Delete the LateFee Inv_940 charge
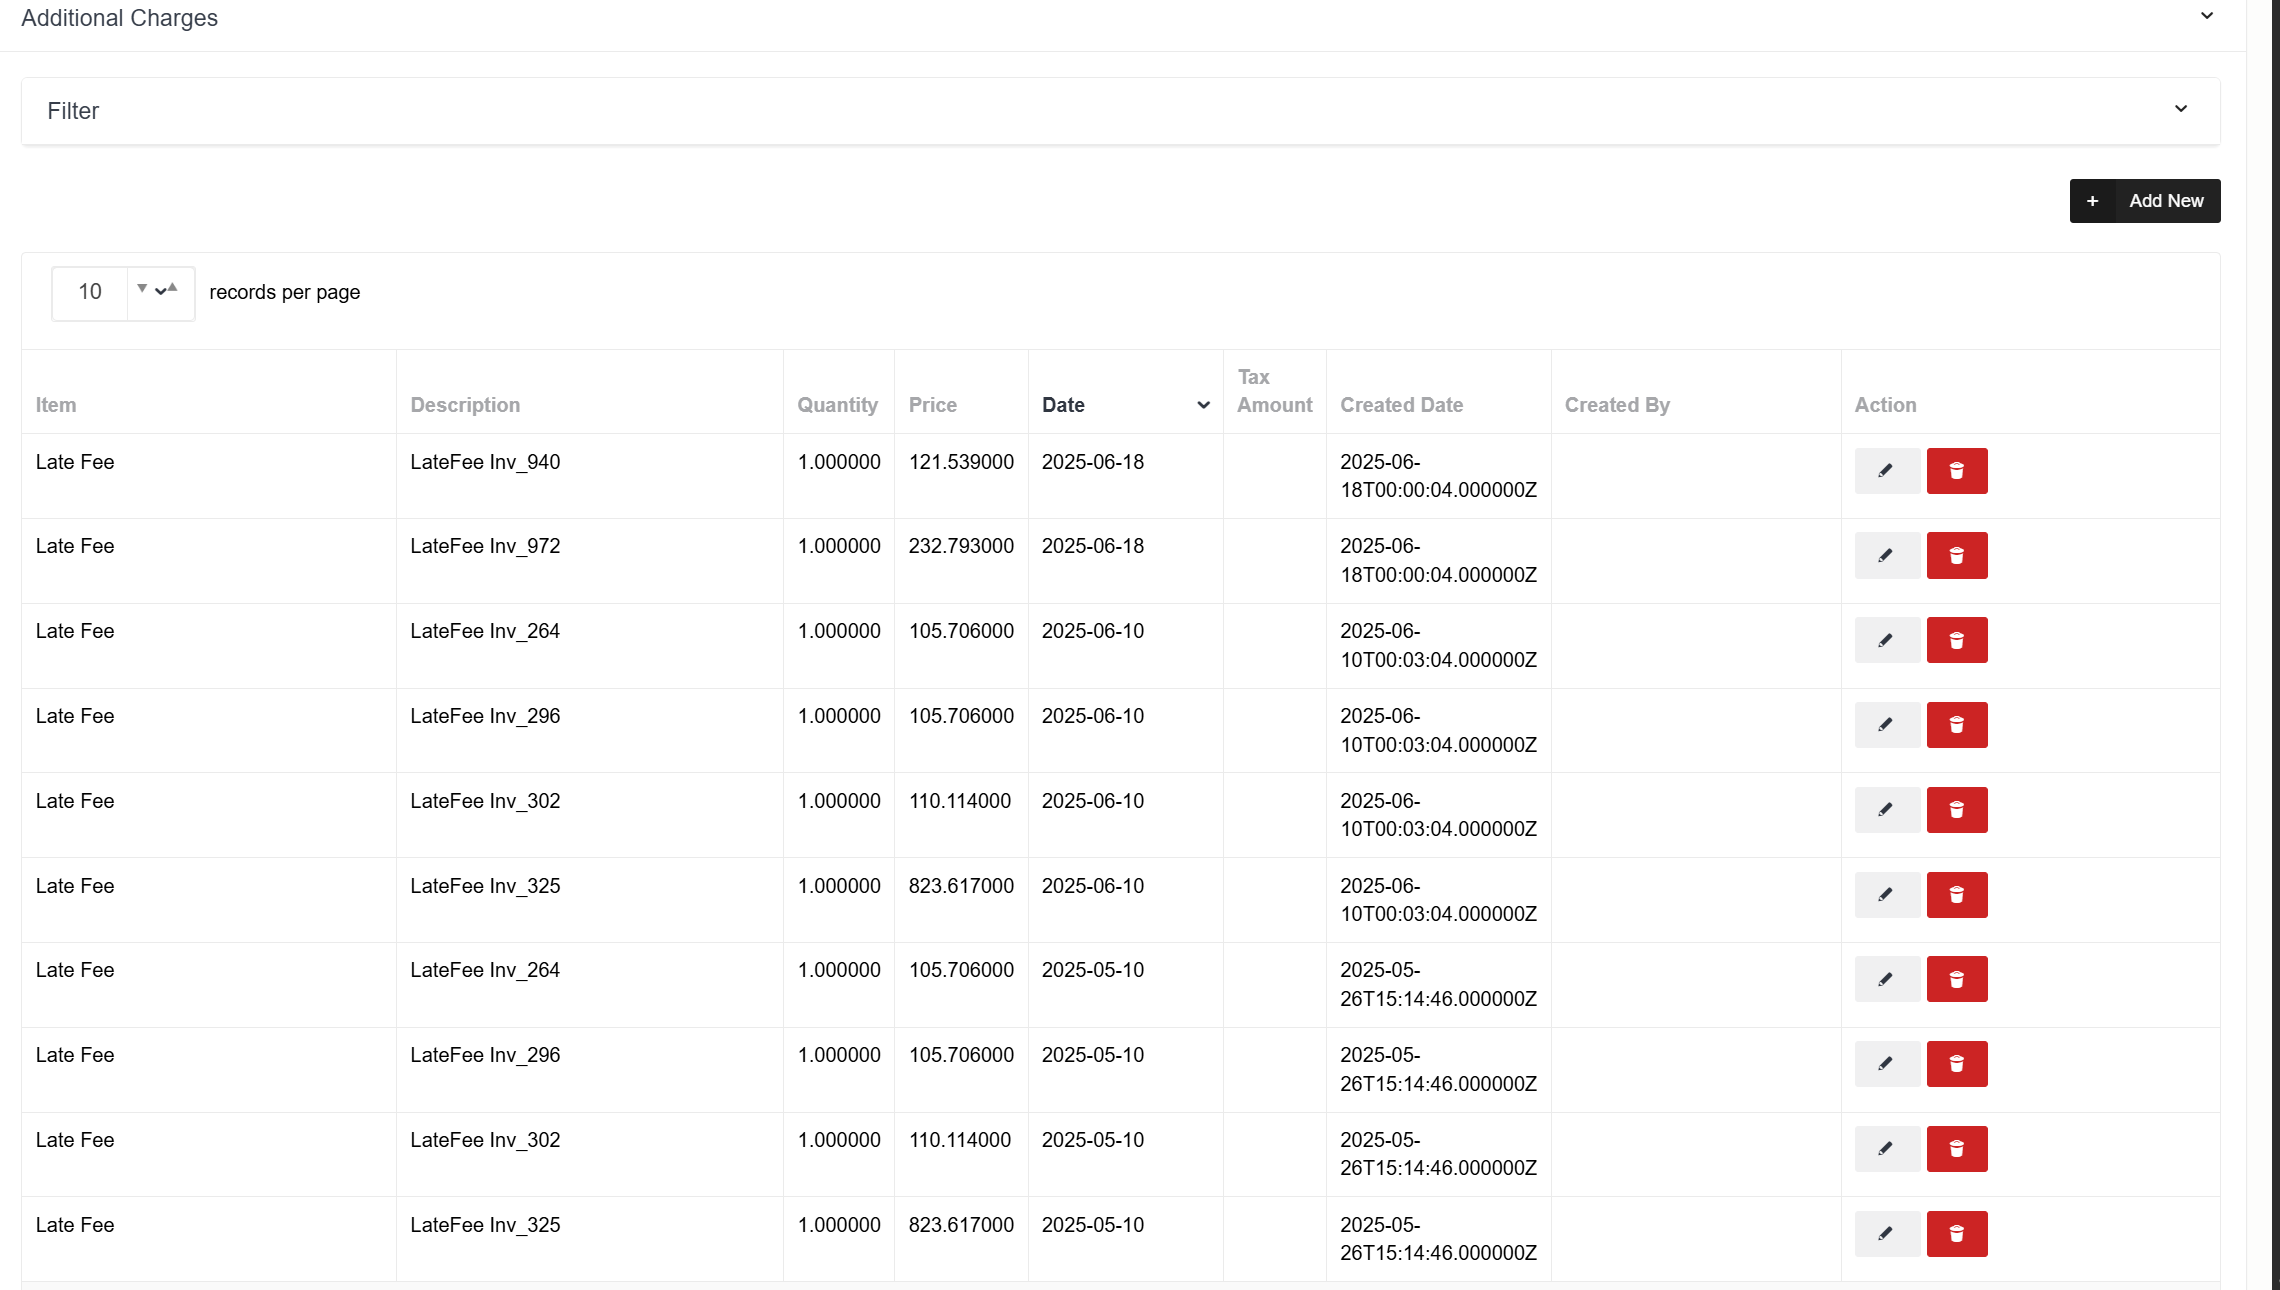Screen dimensions: 2280x1290 coord(1956,471)
